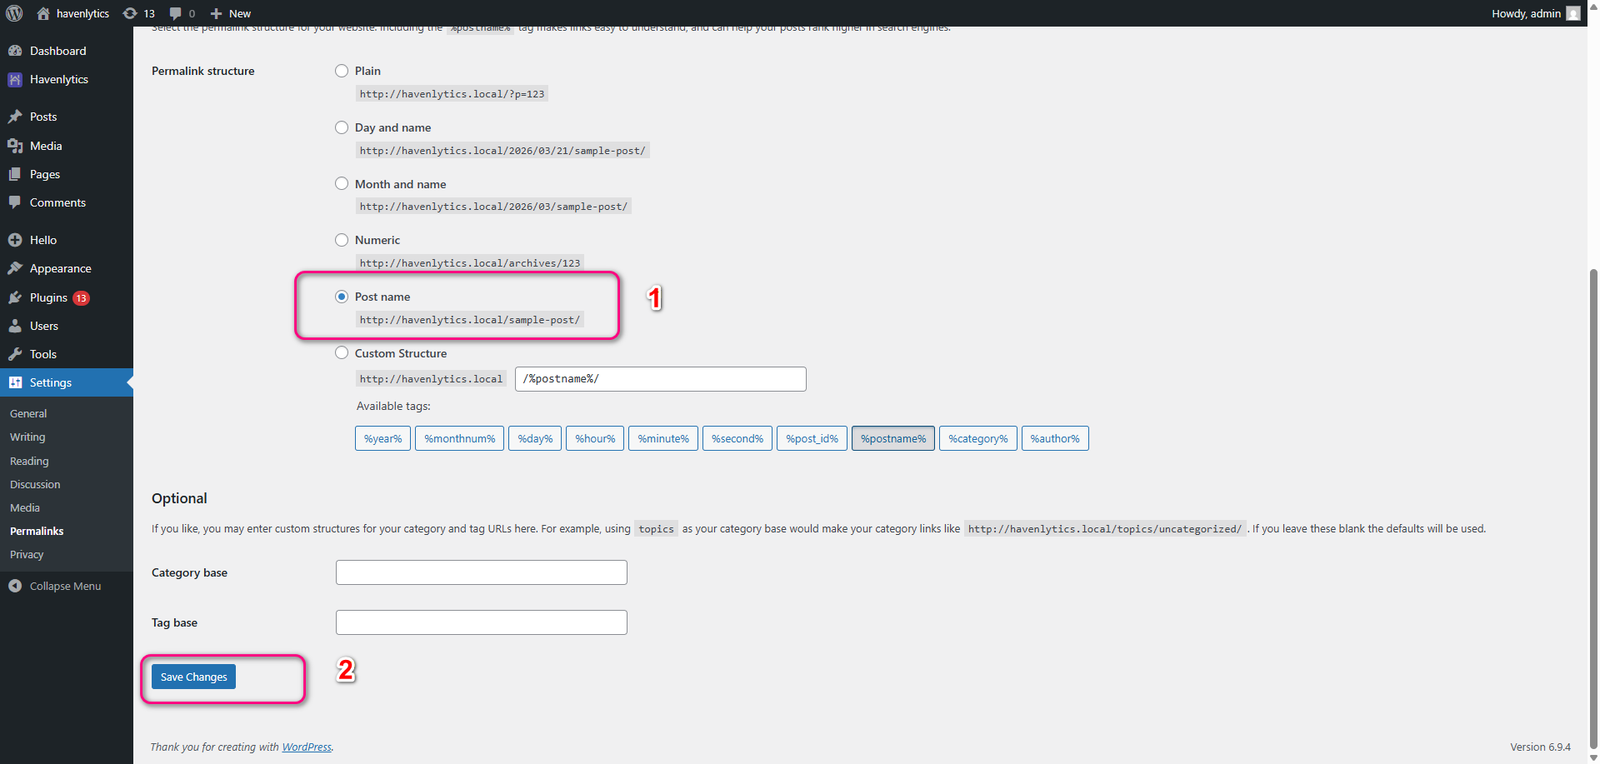The height and width of the screenshot is (764, 1600).
Task: Open Appearance paintbrush icon
Action: pos(15,269)
